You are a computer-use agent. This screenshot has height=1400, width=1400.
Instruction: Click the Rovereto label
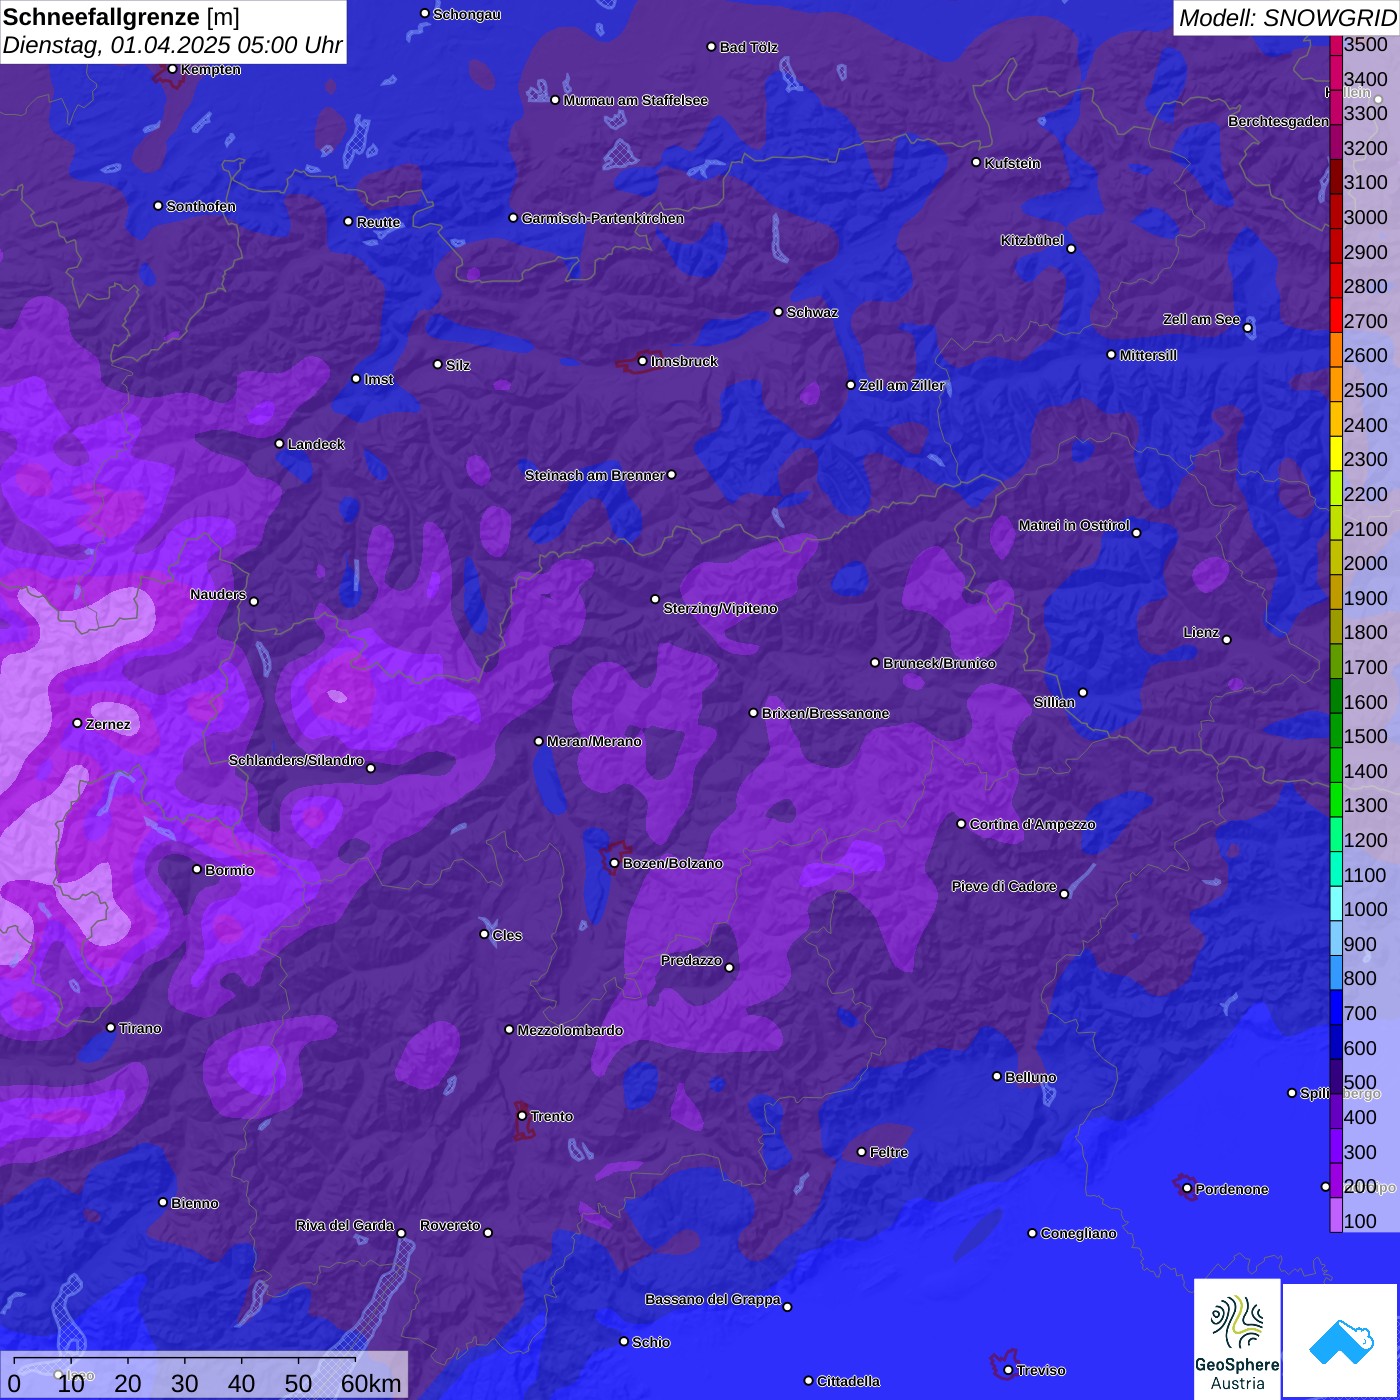[450, 1225]
